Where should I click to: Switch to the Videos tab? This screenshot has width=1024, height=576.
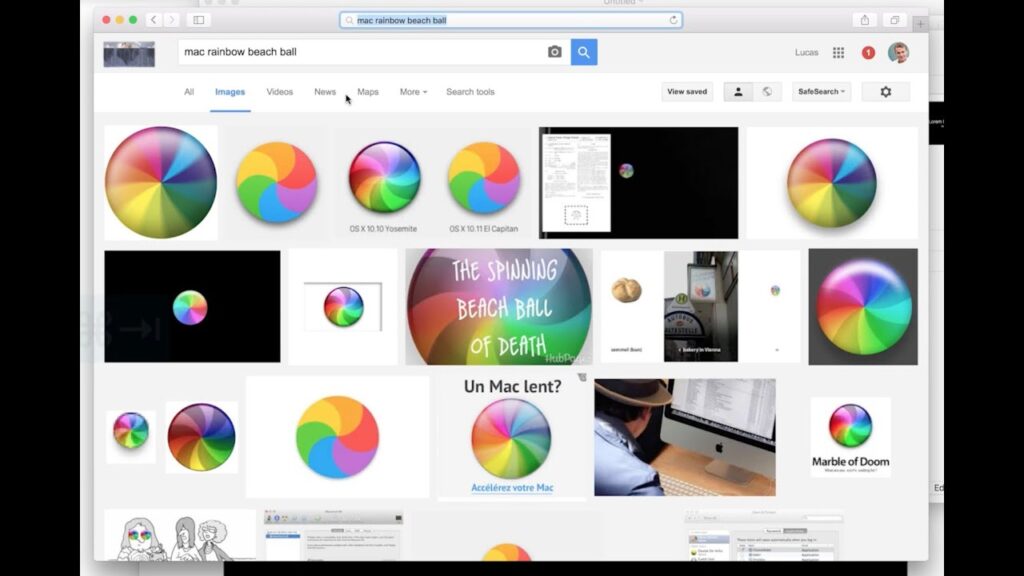tap(279, 91)
